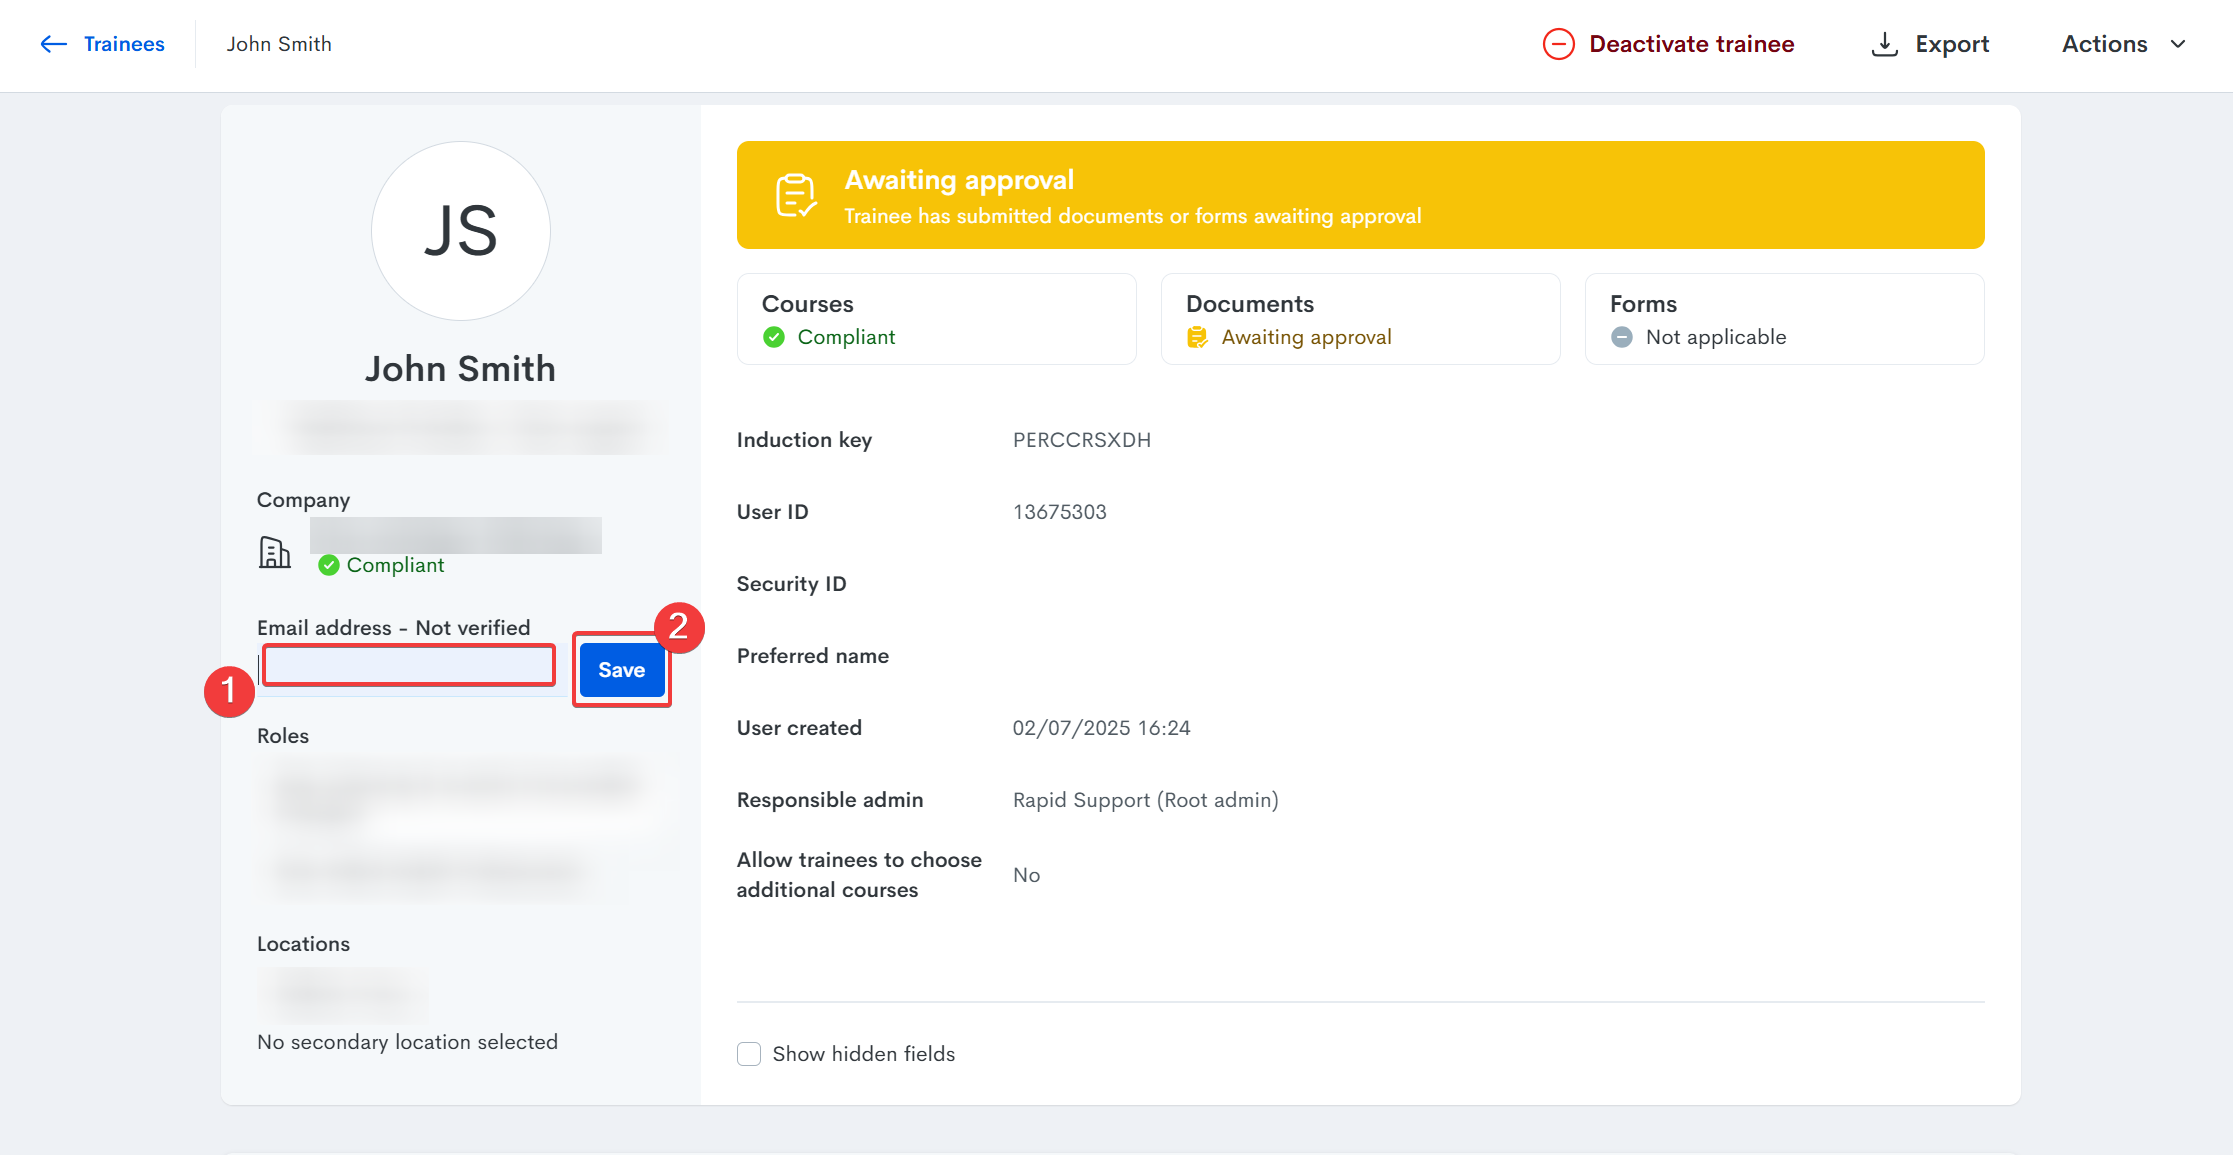Click the red Deactivate trainee circle icon
The height and width of the screenshot is (1155, 2233).
point(1558,44)
